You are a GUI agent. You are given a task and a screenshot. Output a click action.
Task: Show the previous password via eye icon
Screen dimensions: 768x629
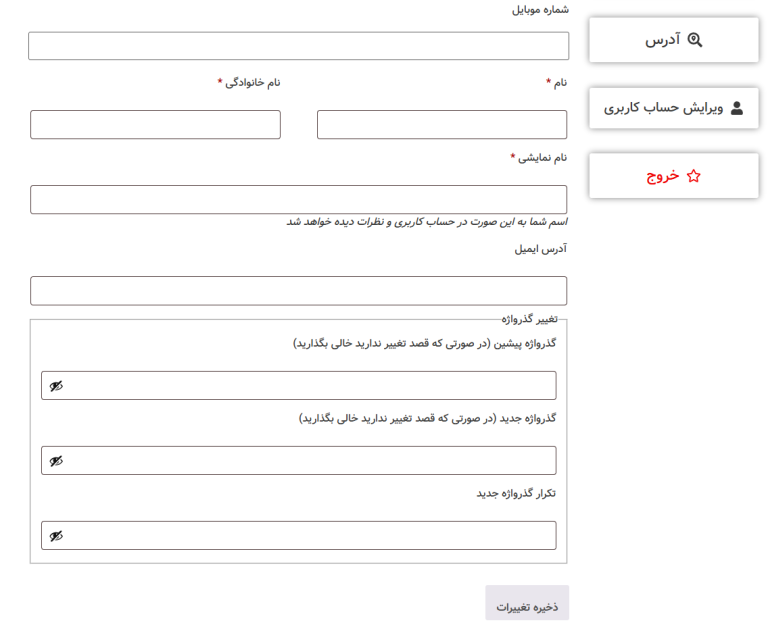click(56, 386)
